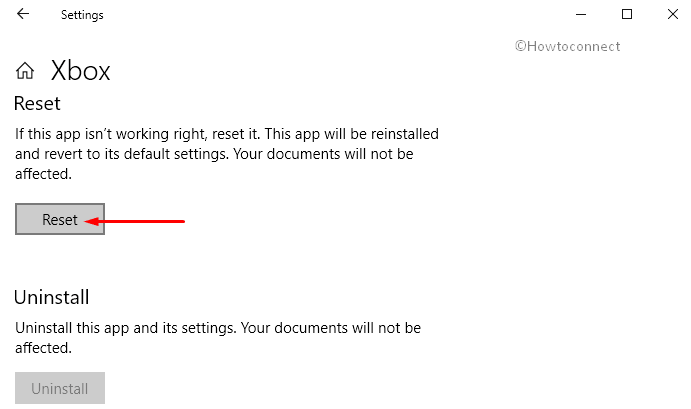Click "affected." ending the Reset description

(43, 174)
